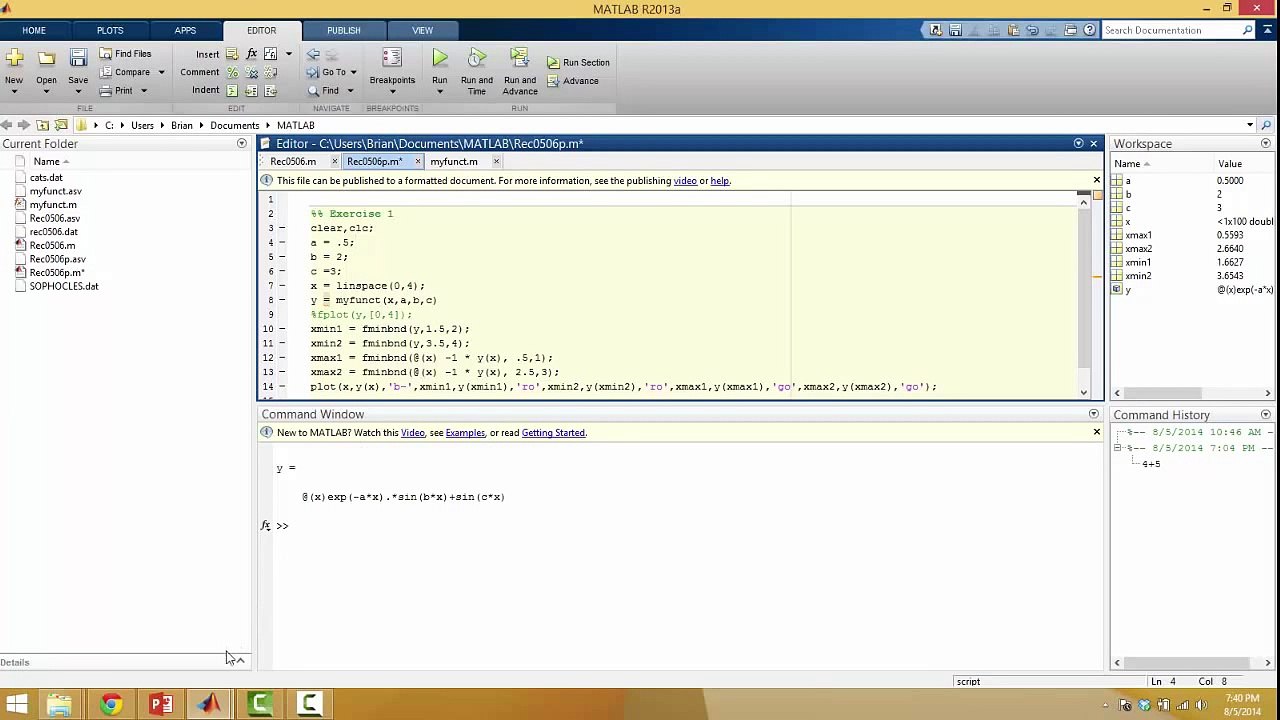Open the New dropdown arrow
This screenshot has width=1280, height=720.
(x=14, y=92)
